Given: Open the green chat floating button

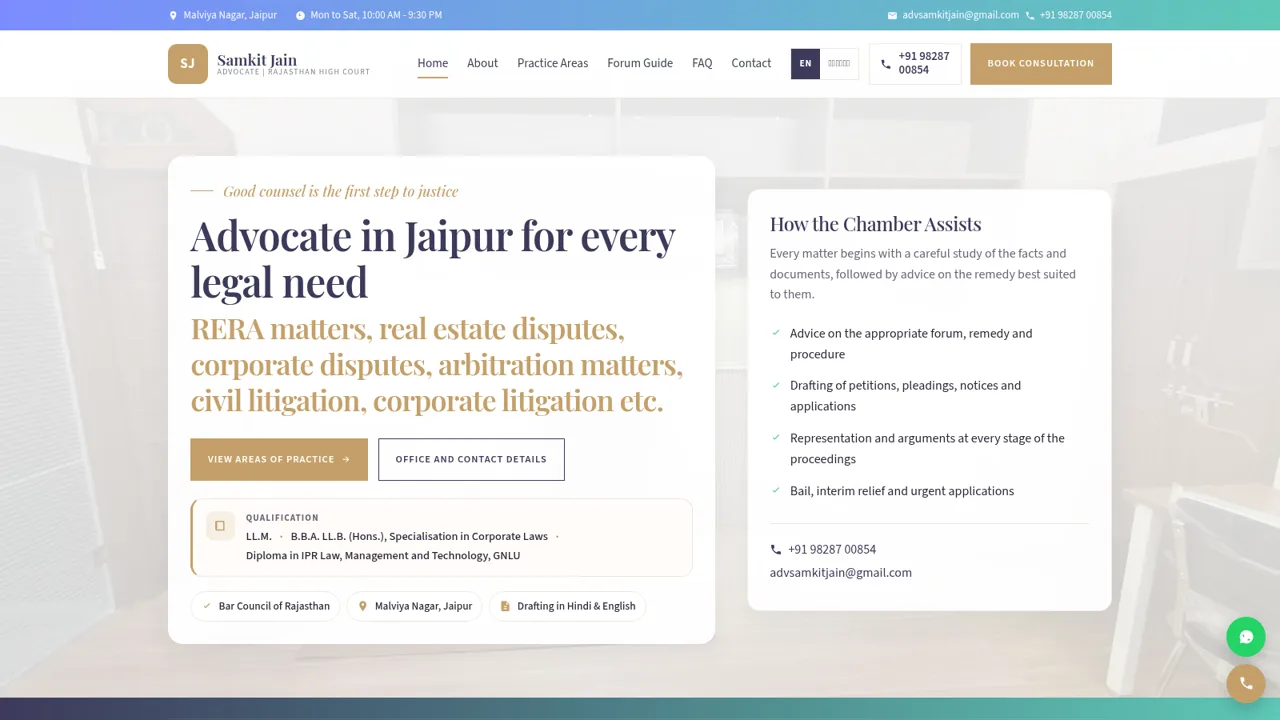Looking at the screenshot, I should 1246,637.
